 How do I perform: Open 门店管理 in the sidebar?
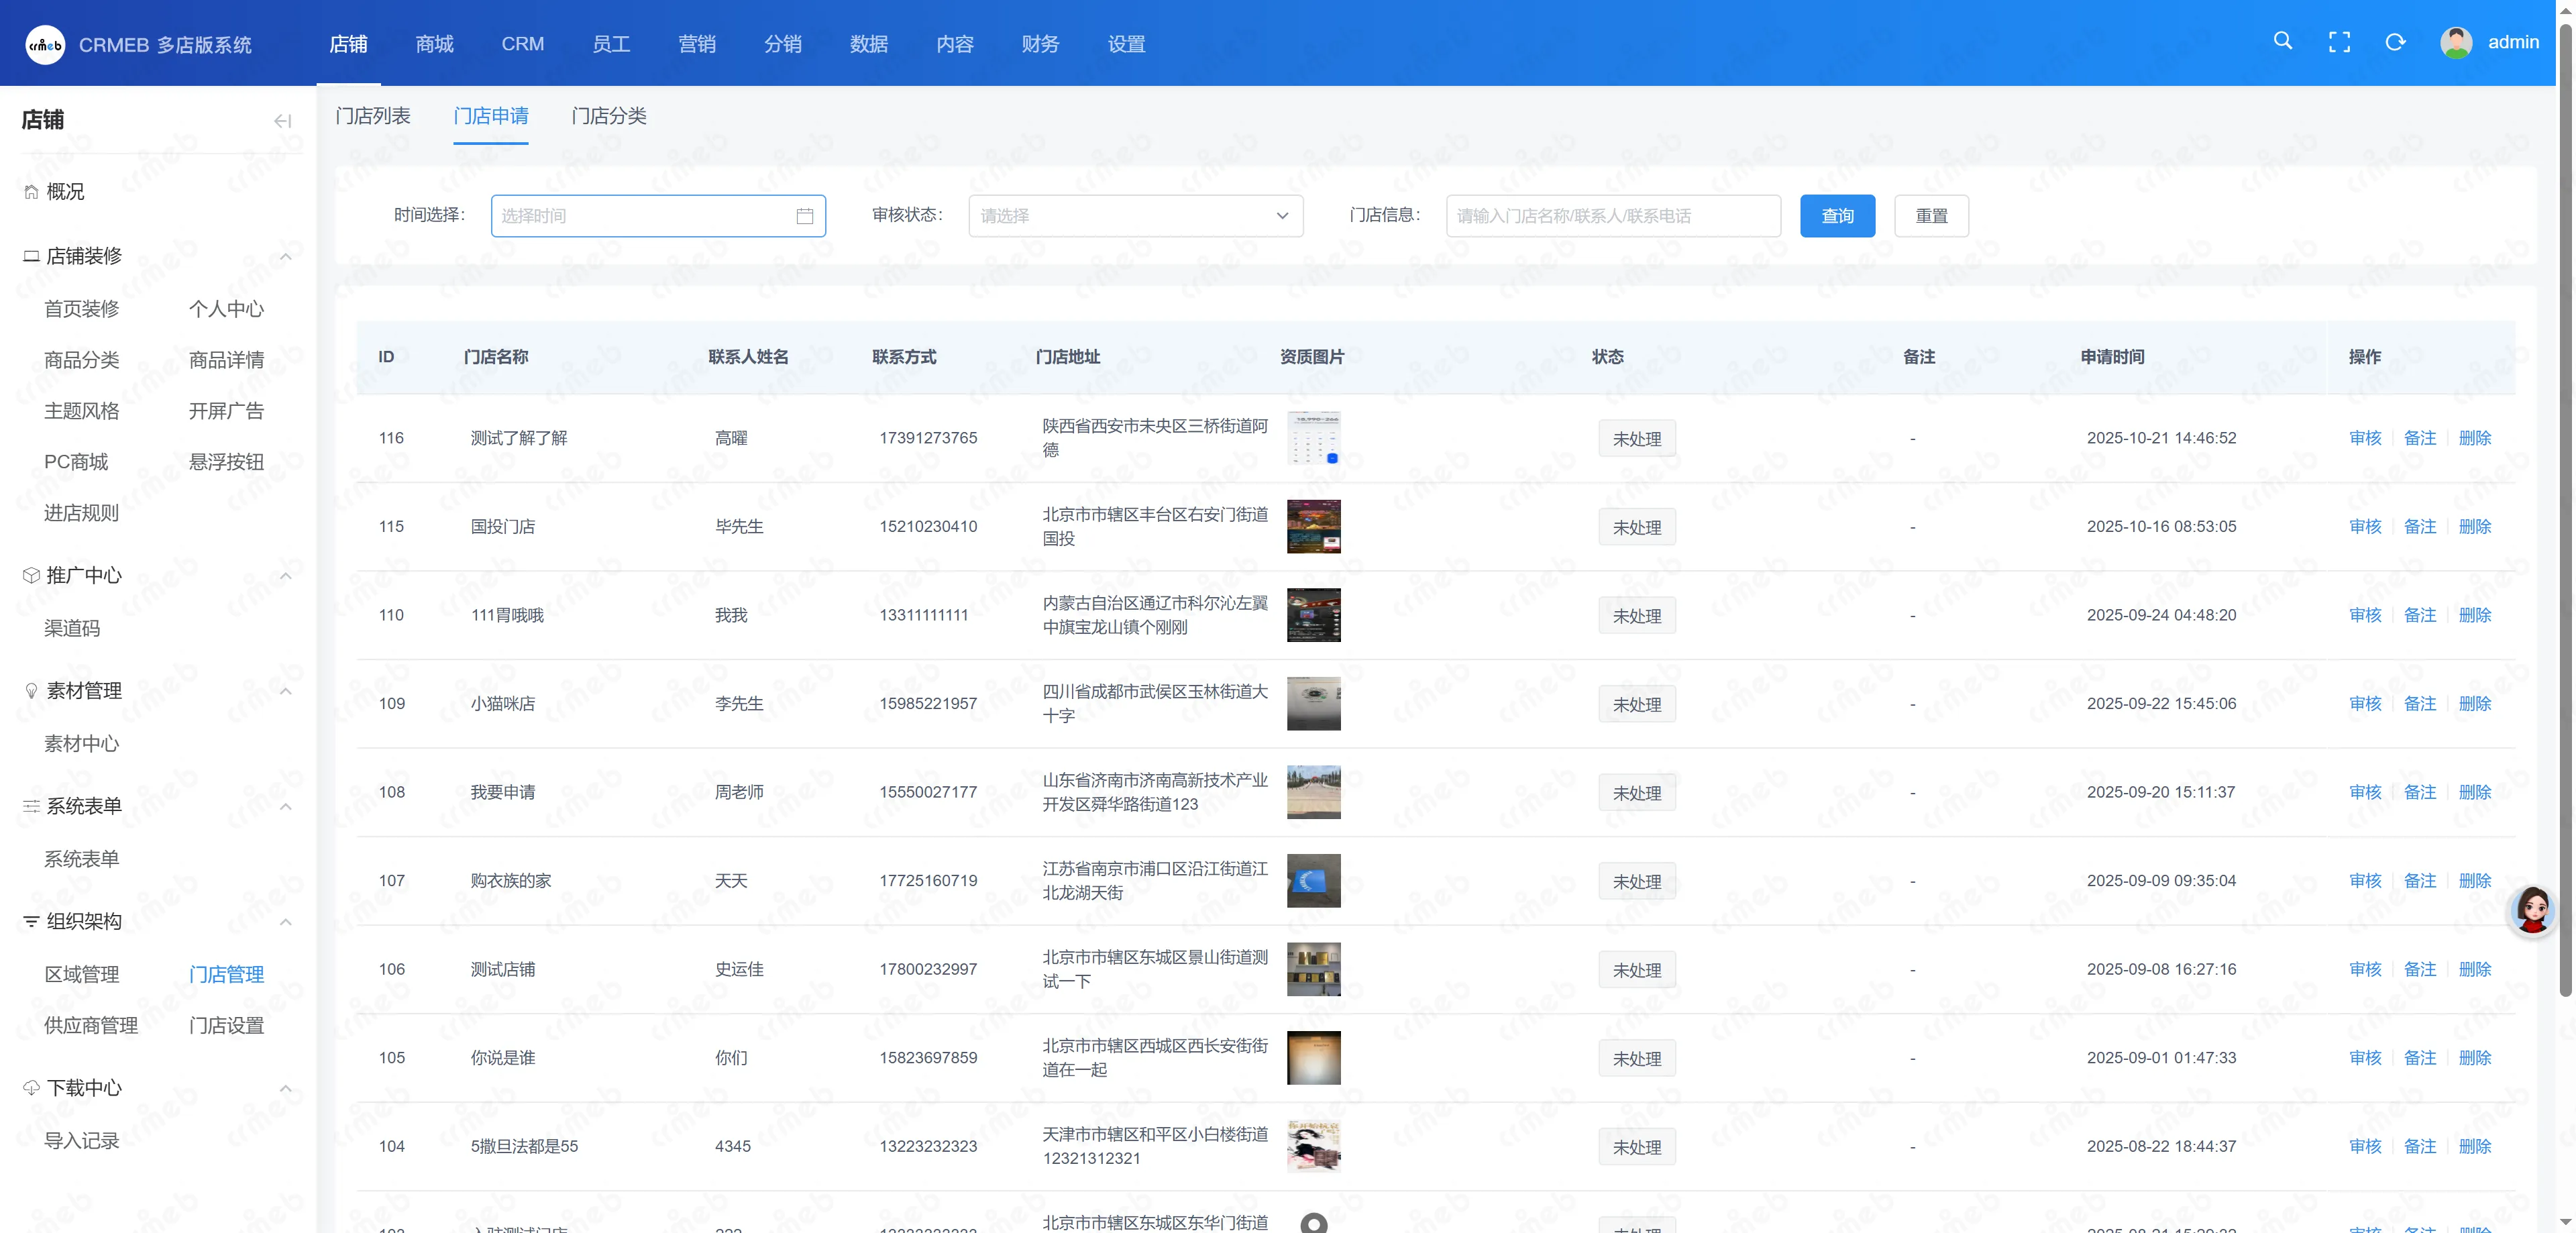226,974
